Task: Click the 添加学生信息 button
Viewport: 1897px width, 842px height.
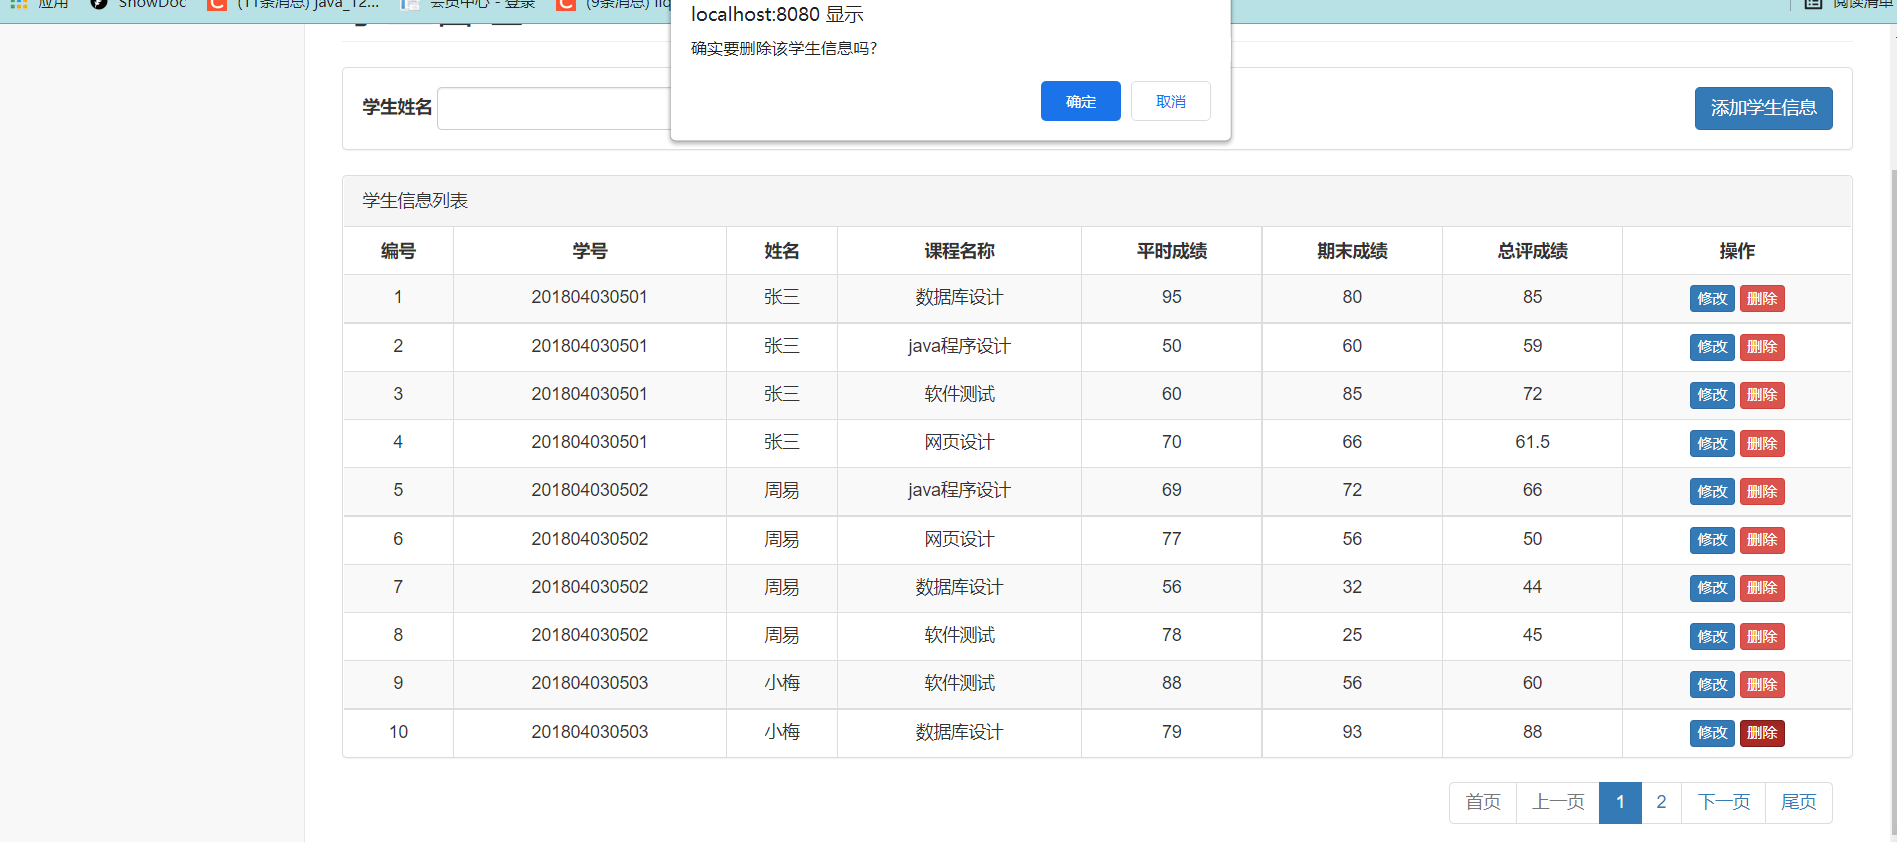Action: click(1763, 108)
